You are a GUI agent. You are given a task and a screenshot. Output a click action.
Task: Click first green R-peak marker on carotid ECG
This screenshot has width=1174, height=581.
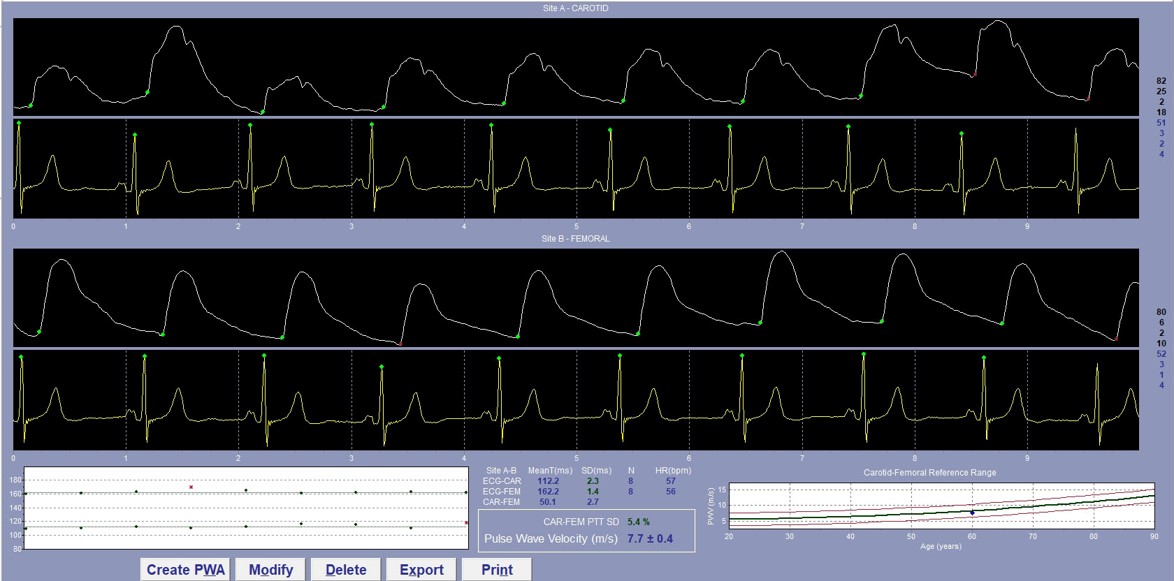pyautogui.click(x=19, y=122)
